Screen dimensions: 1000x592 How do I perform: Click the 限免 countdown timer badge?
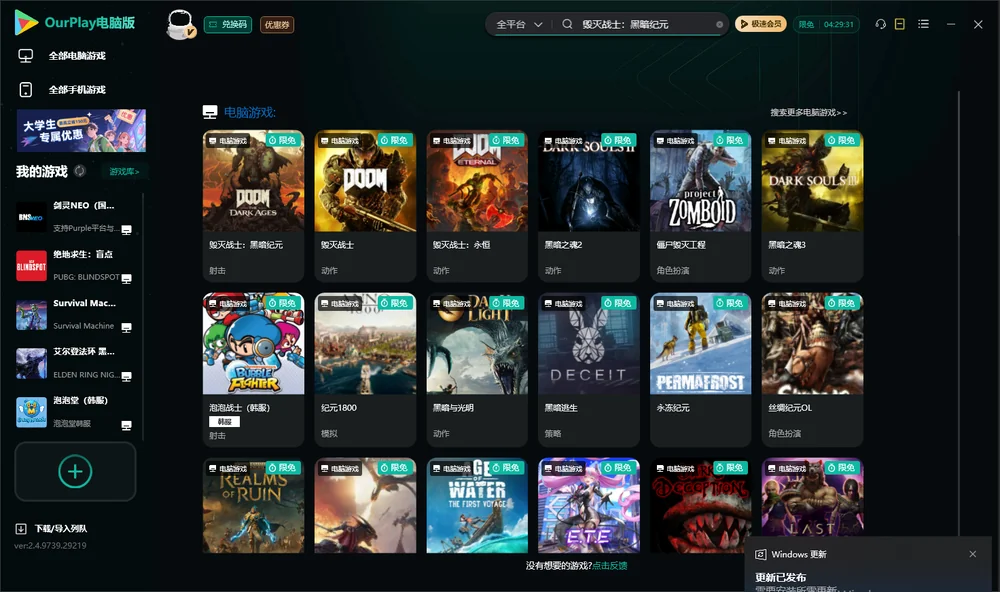pyautogui.click(x=826, y=24)
